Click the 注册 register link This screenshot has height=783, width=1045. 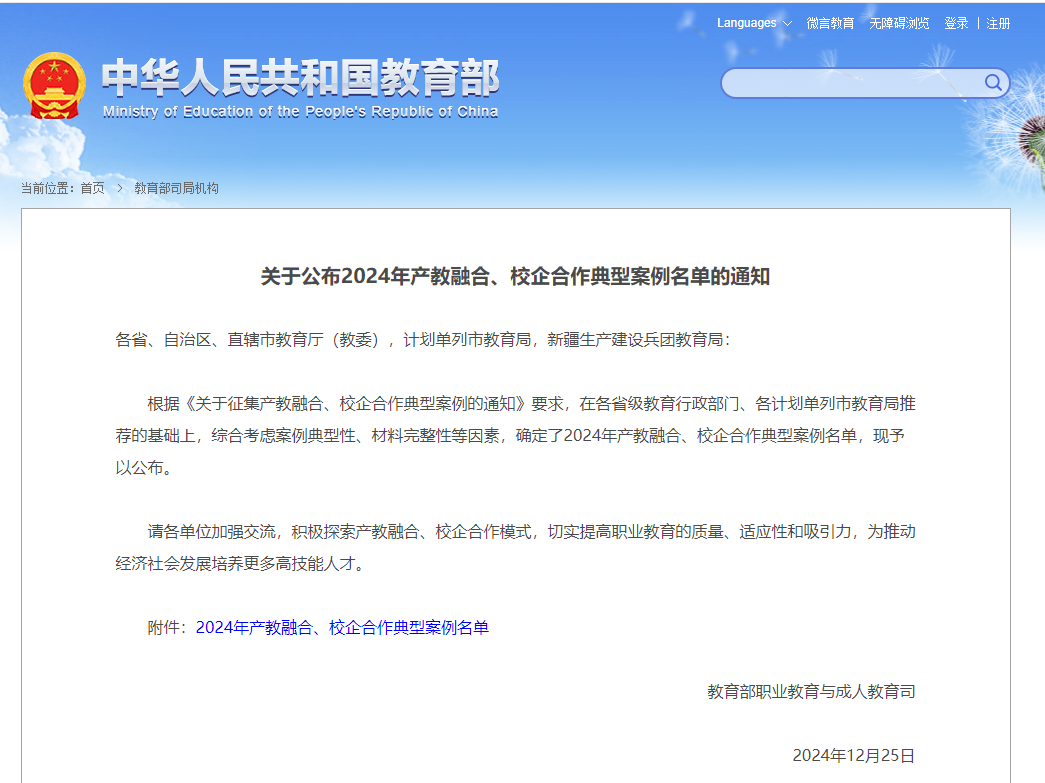(998, 23)
